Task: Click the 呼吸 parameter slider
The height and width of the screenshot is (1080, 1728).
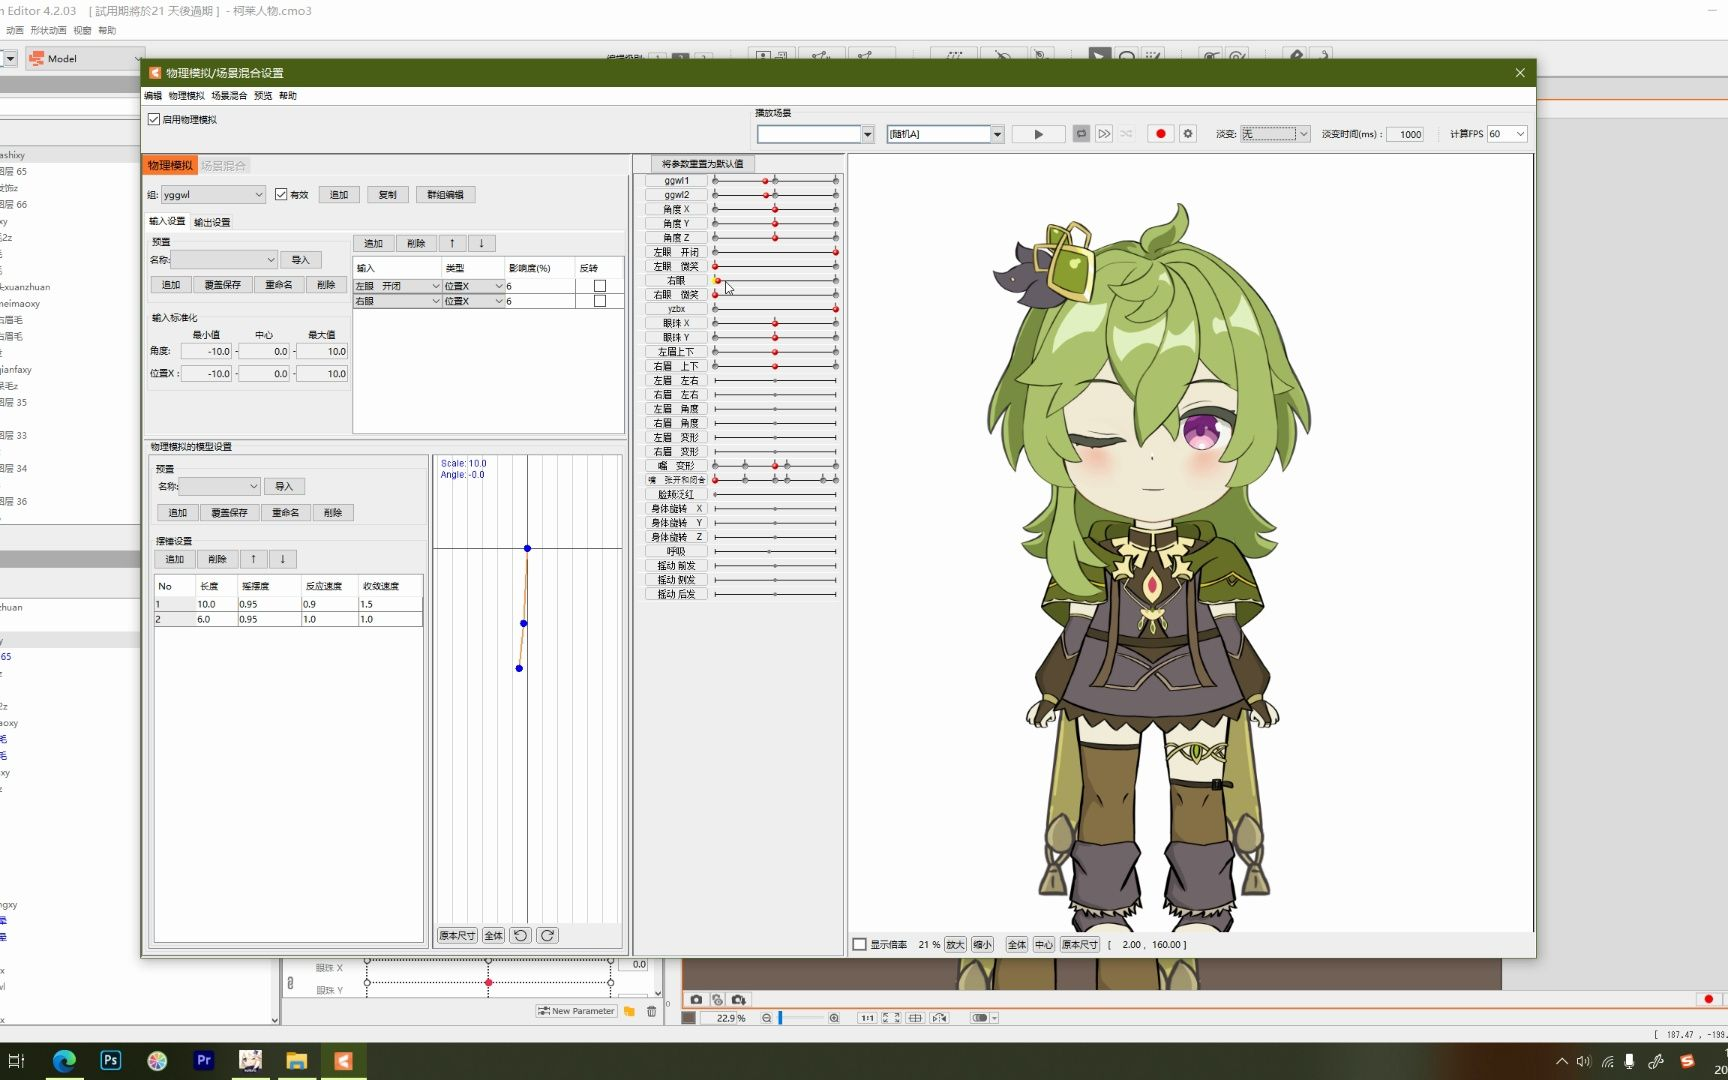Action: [775, 551]
